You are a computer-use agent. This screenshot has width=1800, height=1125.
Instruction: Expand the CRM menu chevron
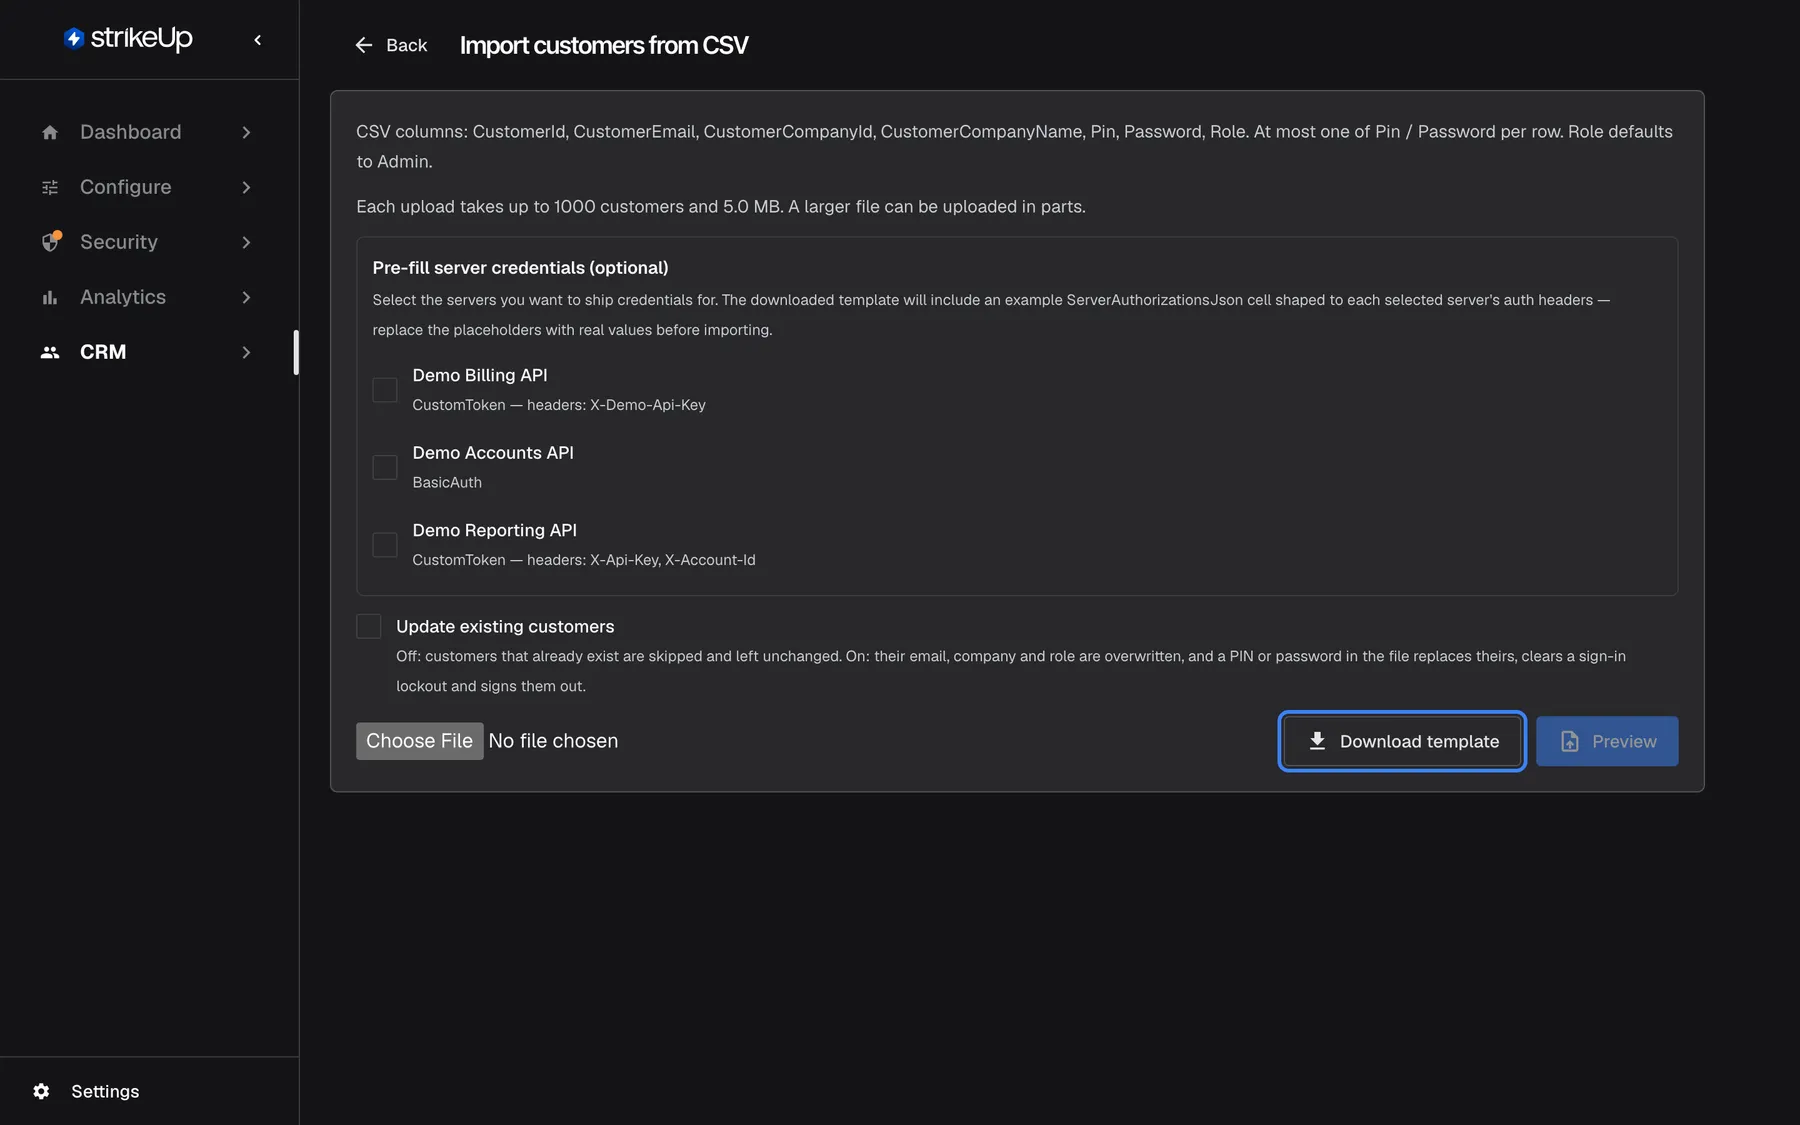point(246,352)
